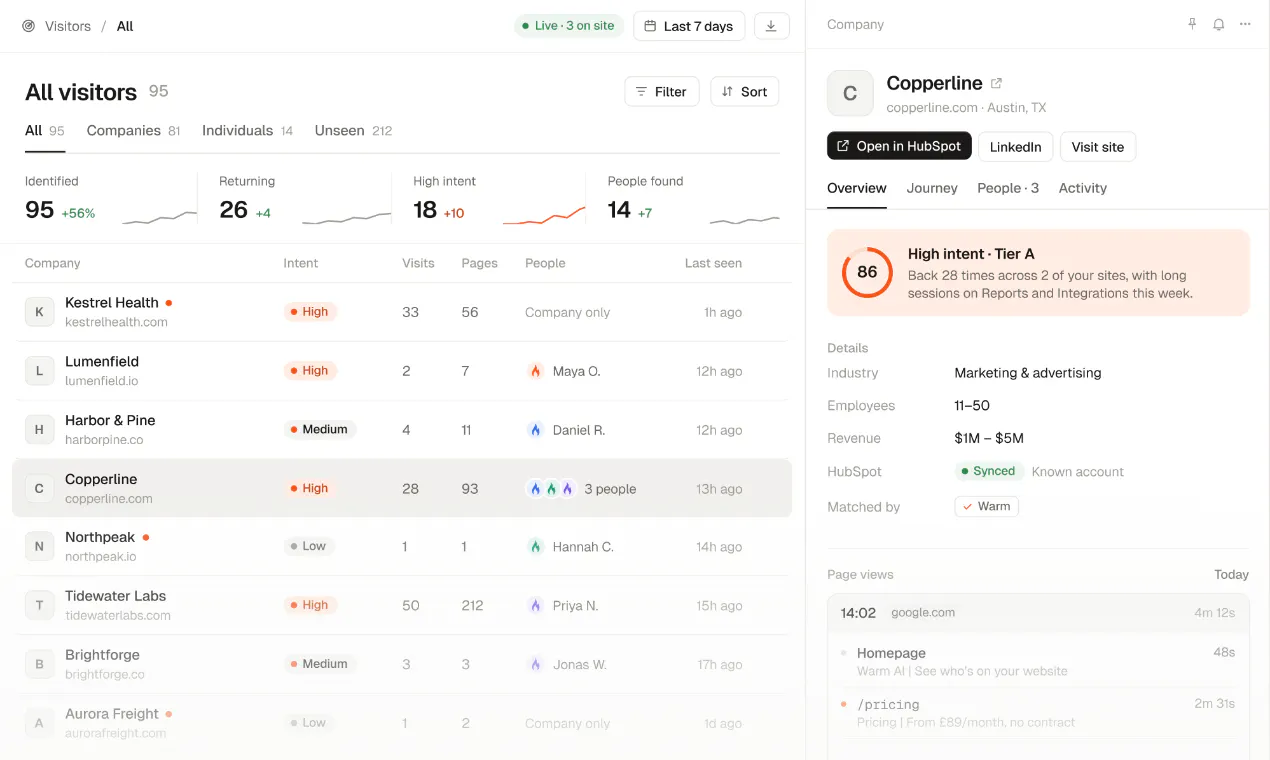Click the Live · 3 on site badge
The width and height of the screenshot is (1270, 760).
pyautogui.click(x=568, y=26)
